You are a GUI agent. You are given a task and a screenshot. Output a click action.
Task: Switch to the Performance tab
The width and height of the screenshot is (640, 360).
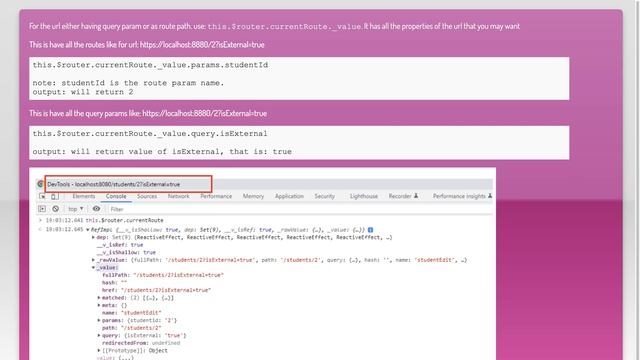(216, 196)
